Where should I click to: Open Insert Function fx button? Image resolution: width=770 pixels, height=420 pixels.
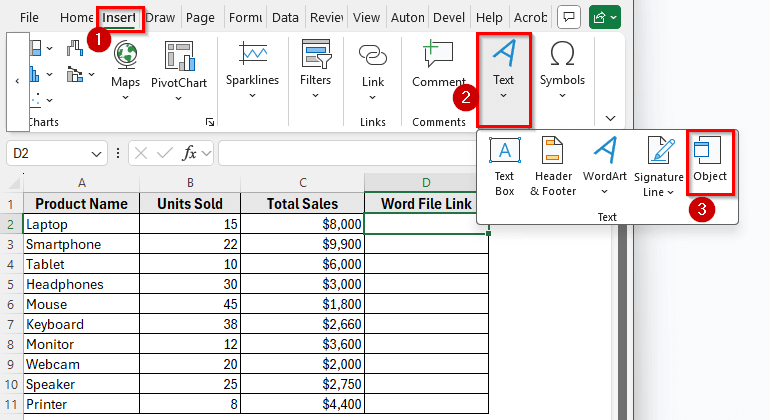point(189,154)
